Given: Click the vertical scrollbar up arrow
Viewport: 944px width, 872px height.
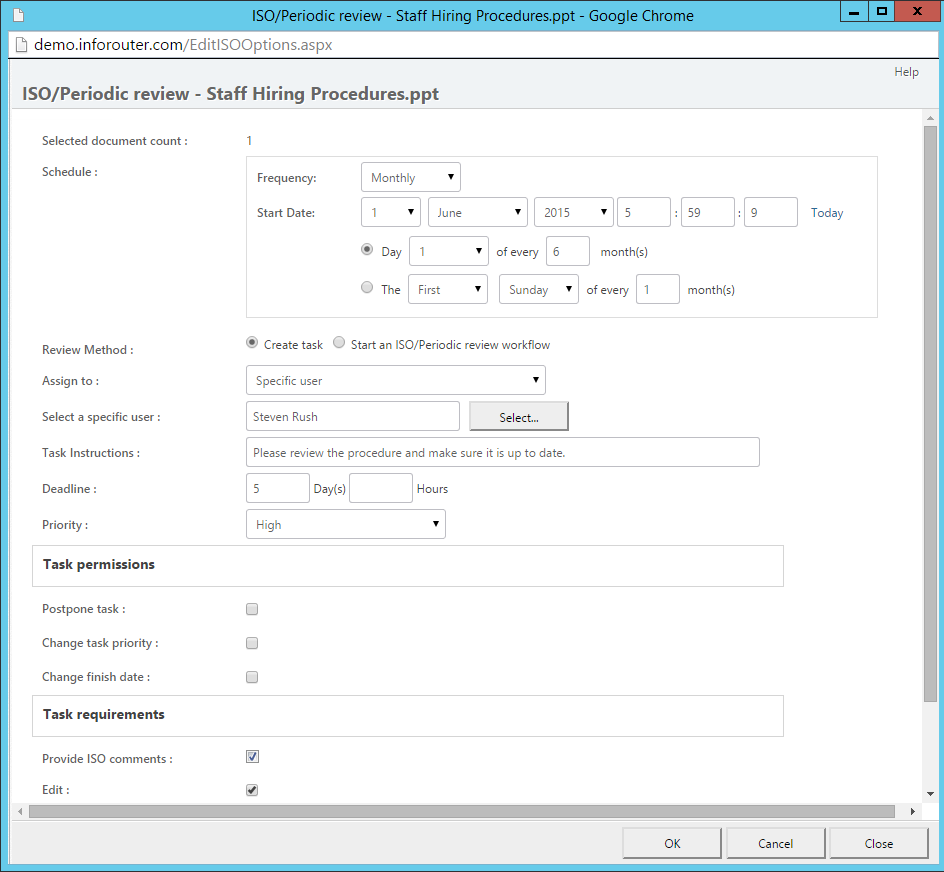Looking at the screenshot, I should point(930,117).
